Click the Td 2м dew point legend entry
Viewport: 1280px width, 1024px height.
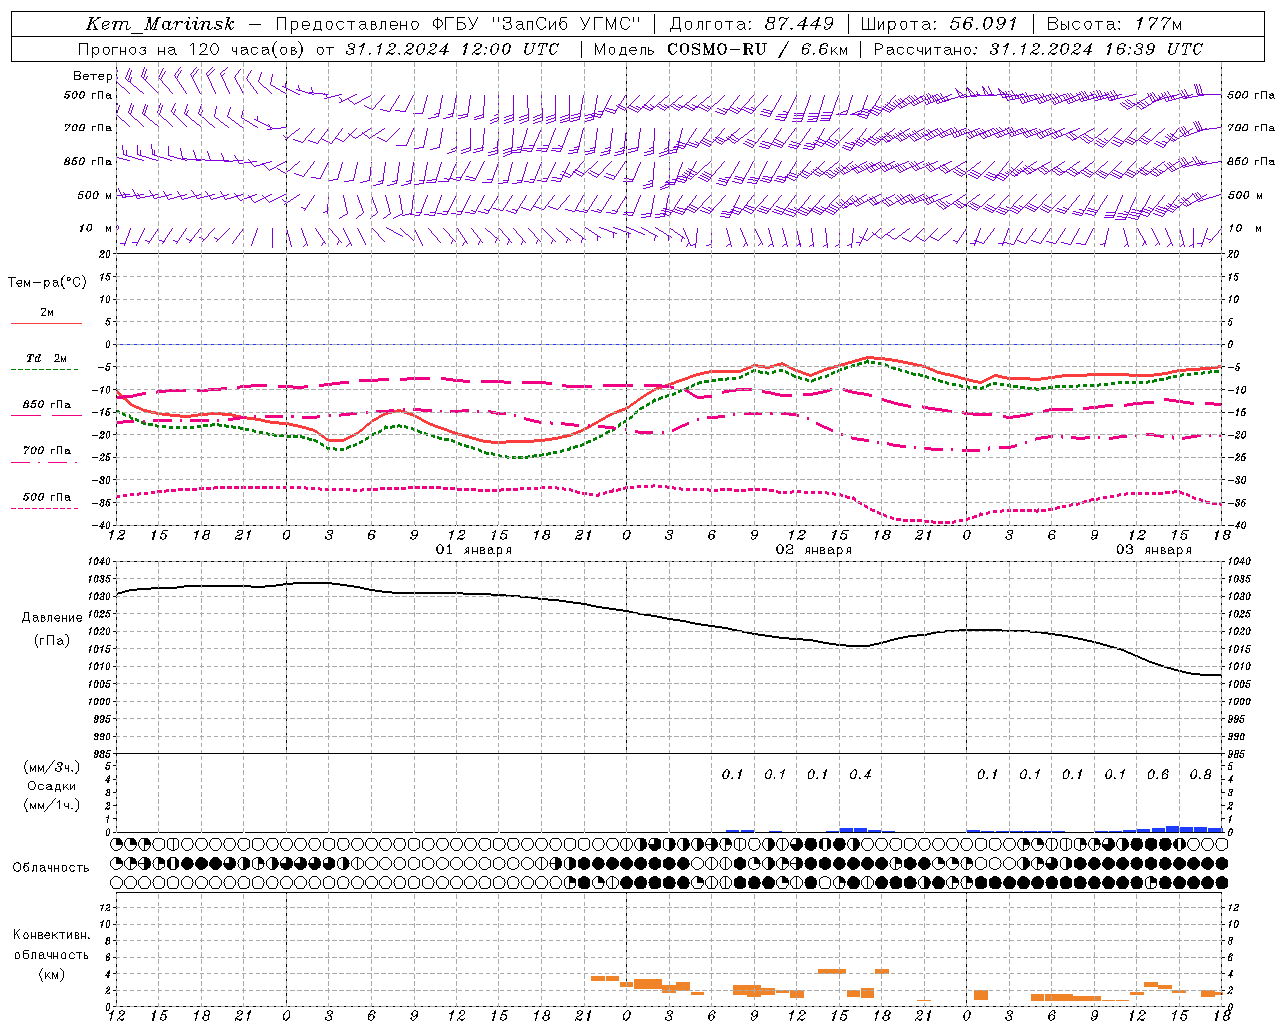(47, 358)
